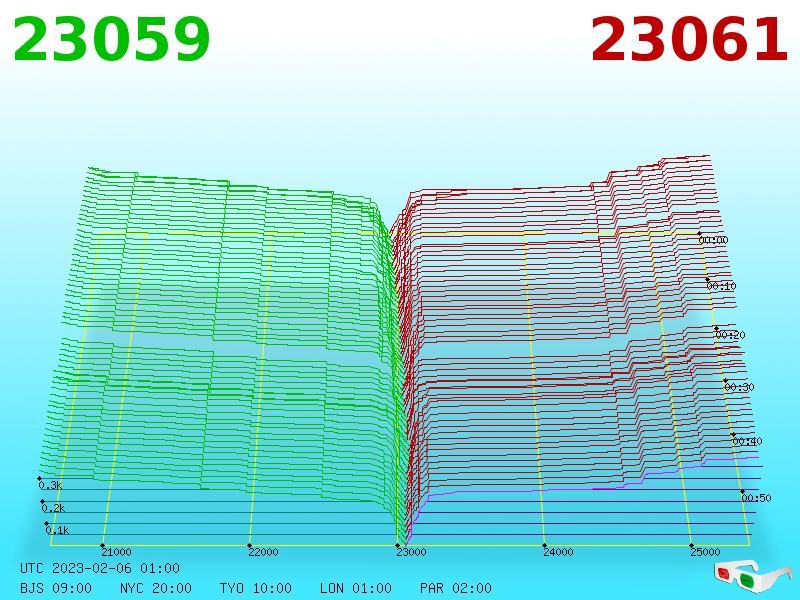
Task: Click the green bid price 23059
Action: [x=111, y=40]
